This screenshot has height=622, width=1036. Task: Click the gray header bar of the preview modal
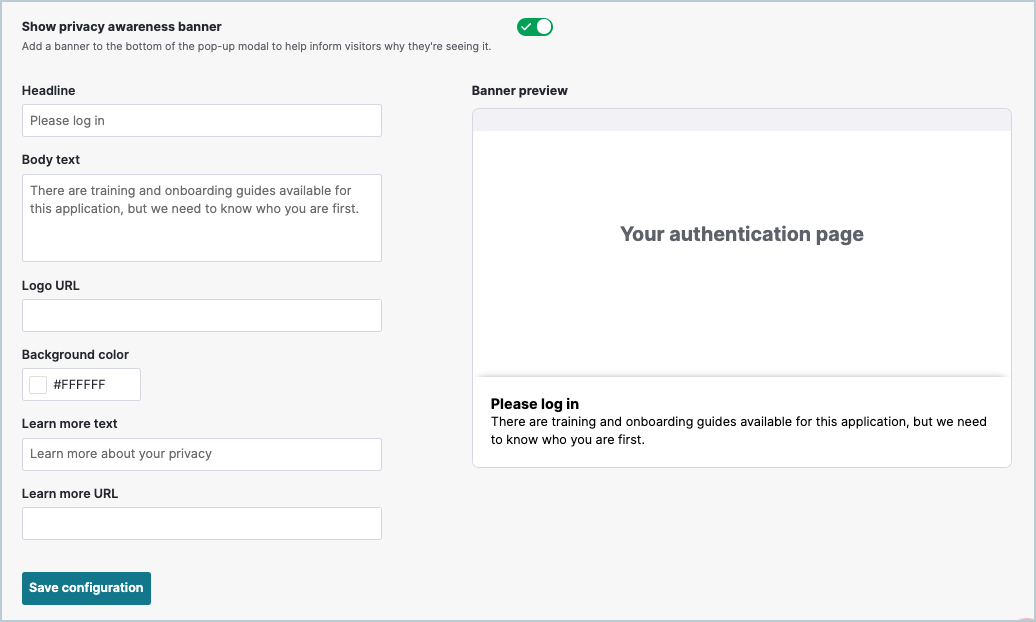coord(741,120)
